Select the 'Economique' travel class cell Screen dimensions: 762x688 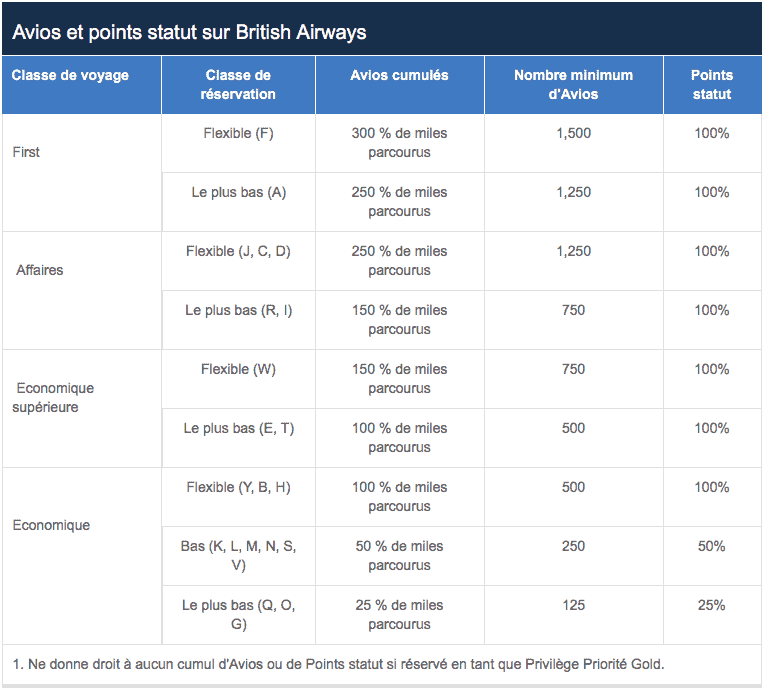(51, 526)
